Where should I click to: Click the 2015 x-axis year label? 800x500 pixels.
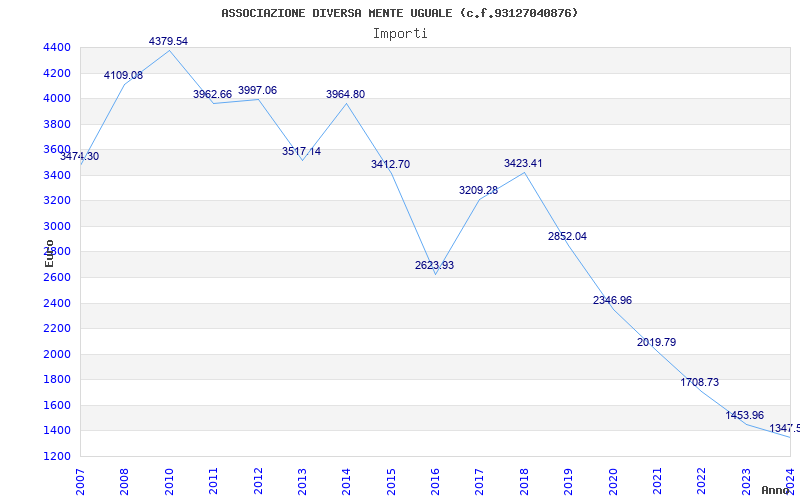coord(391,481)
